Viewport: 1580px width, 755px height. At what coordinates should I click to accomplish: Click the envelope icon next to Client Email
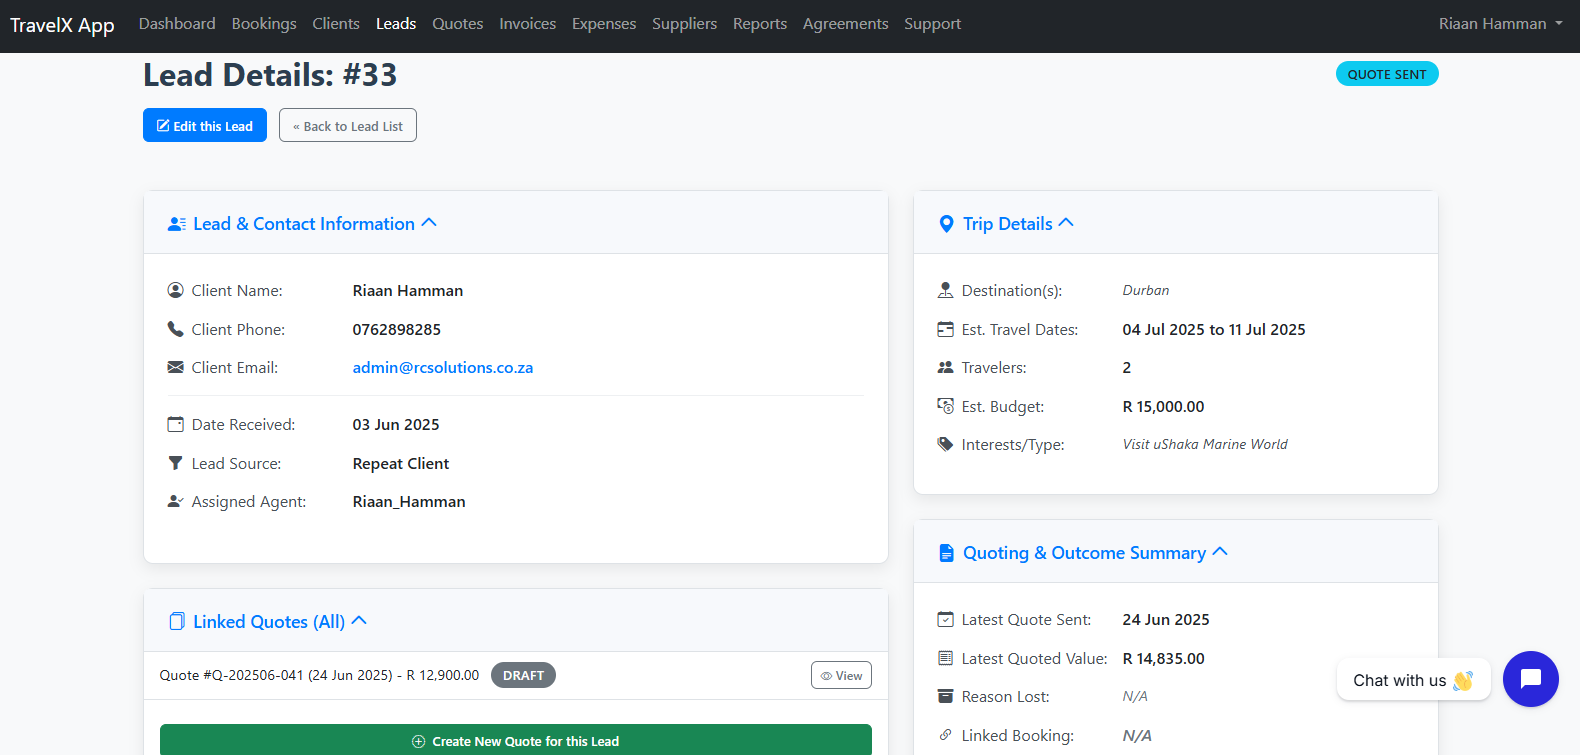175,368
